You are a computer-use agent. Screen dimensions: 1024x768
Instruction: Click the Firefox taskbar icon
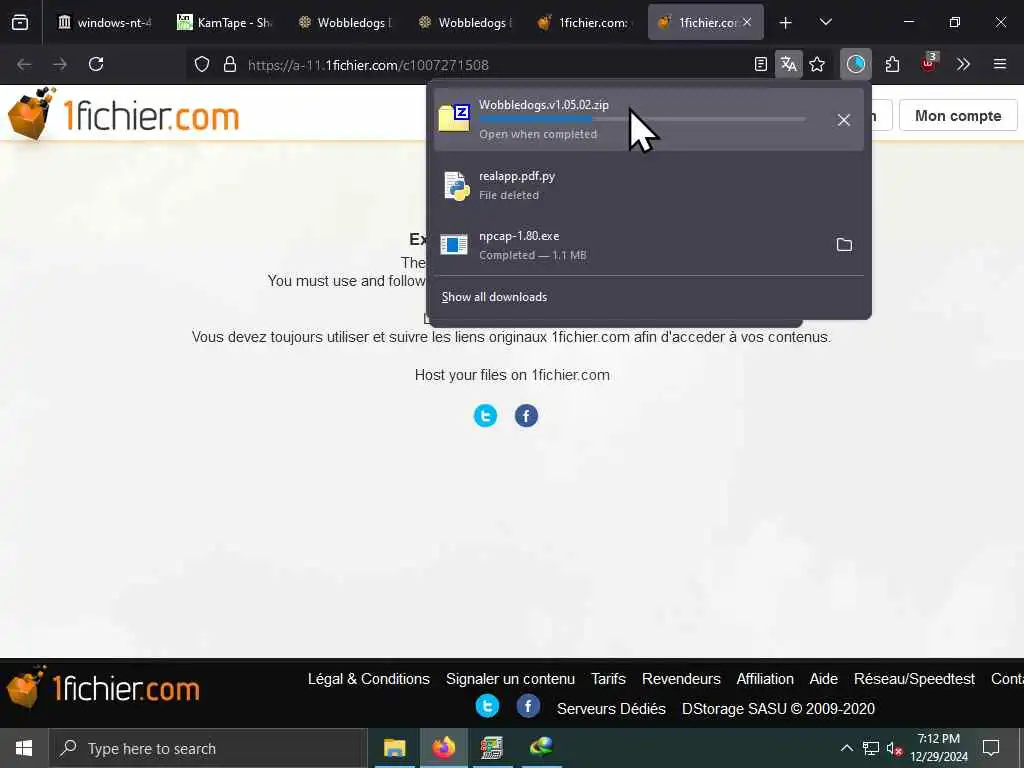[x=443, y=748]
